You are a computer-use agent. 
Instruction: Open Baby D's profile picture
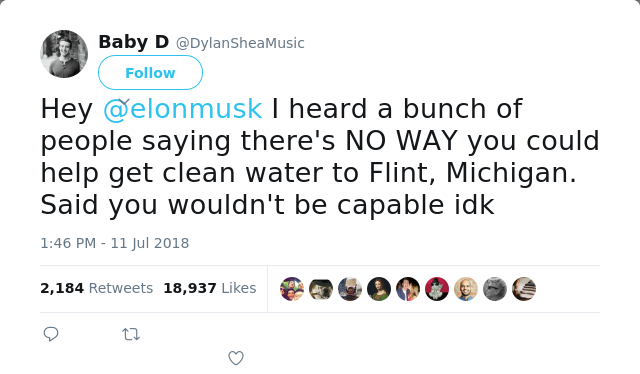pyautogui.click(x=64, y=54)
